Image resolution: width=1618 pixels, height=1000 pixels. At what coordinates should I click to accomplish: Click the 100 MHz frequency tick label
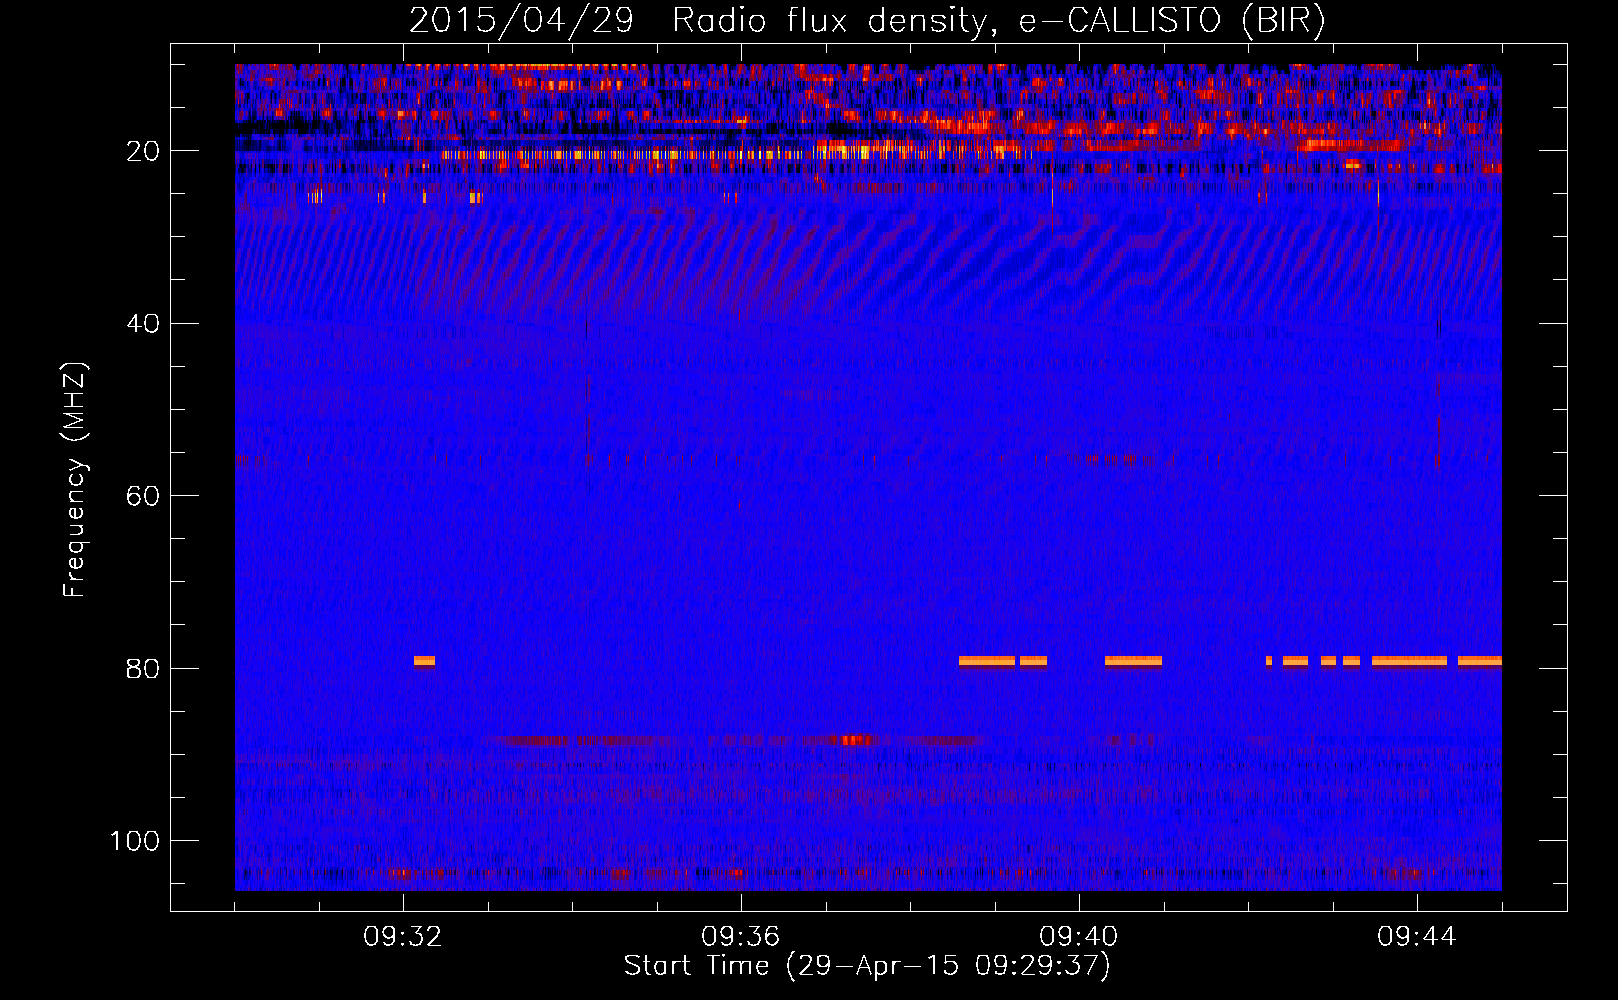[x=135, y=841]
